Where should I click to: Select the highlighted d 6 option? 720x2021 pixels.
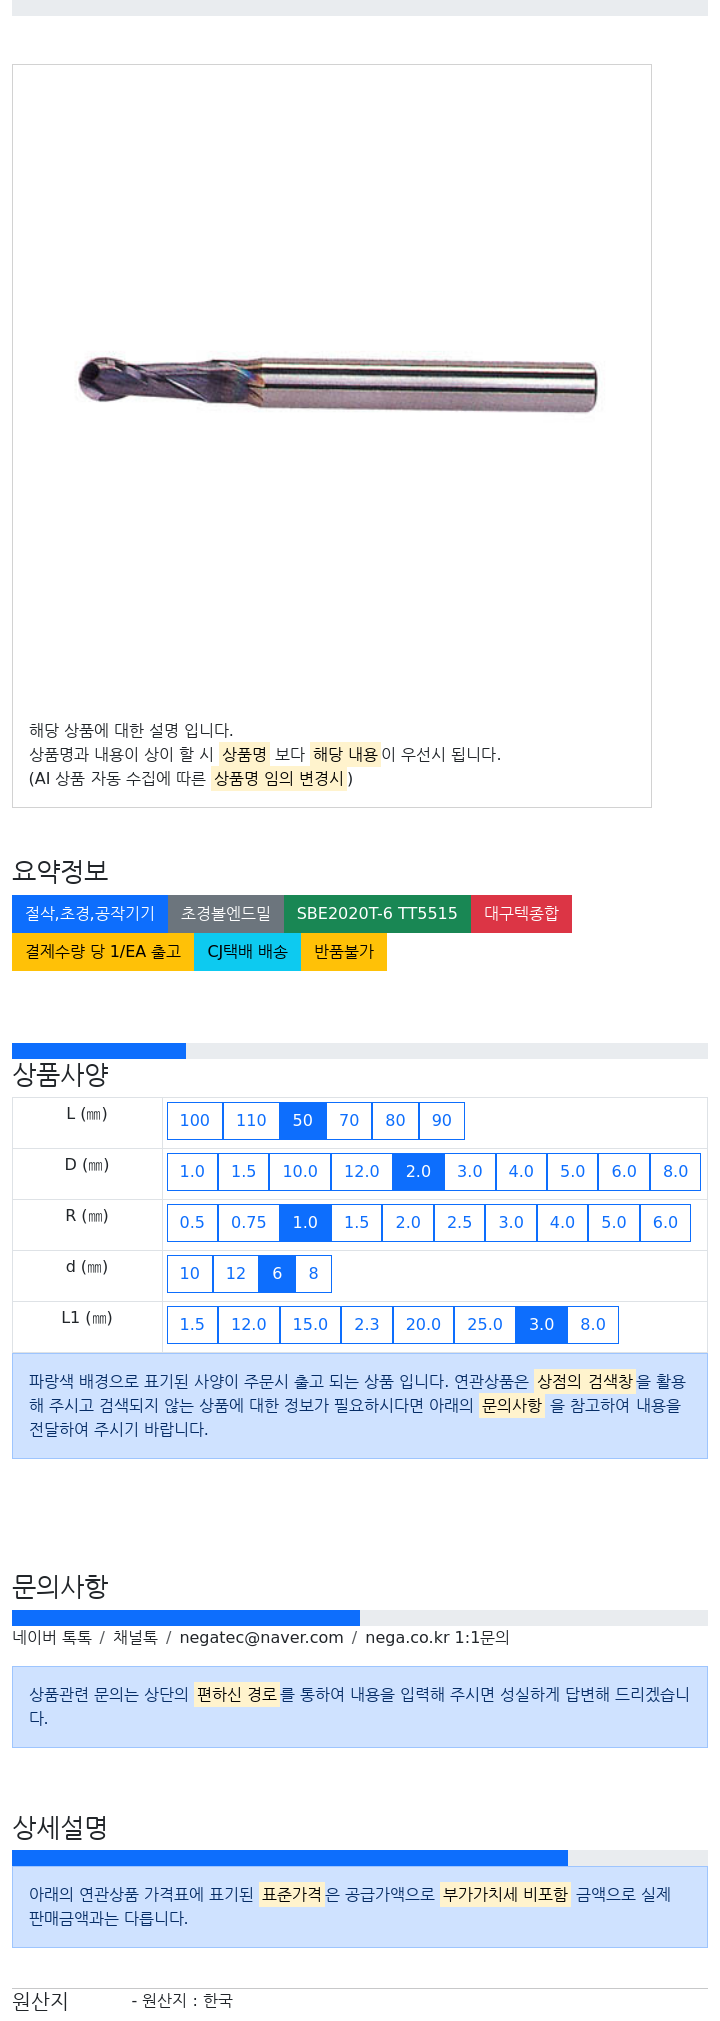(277, 1274)
